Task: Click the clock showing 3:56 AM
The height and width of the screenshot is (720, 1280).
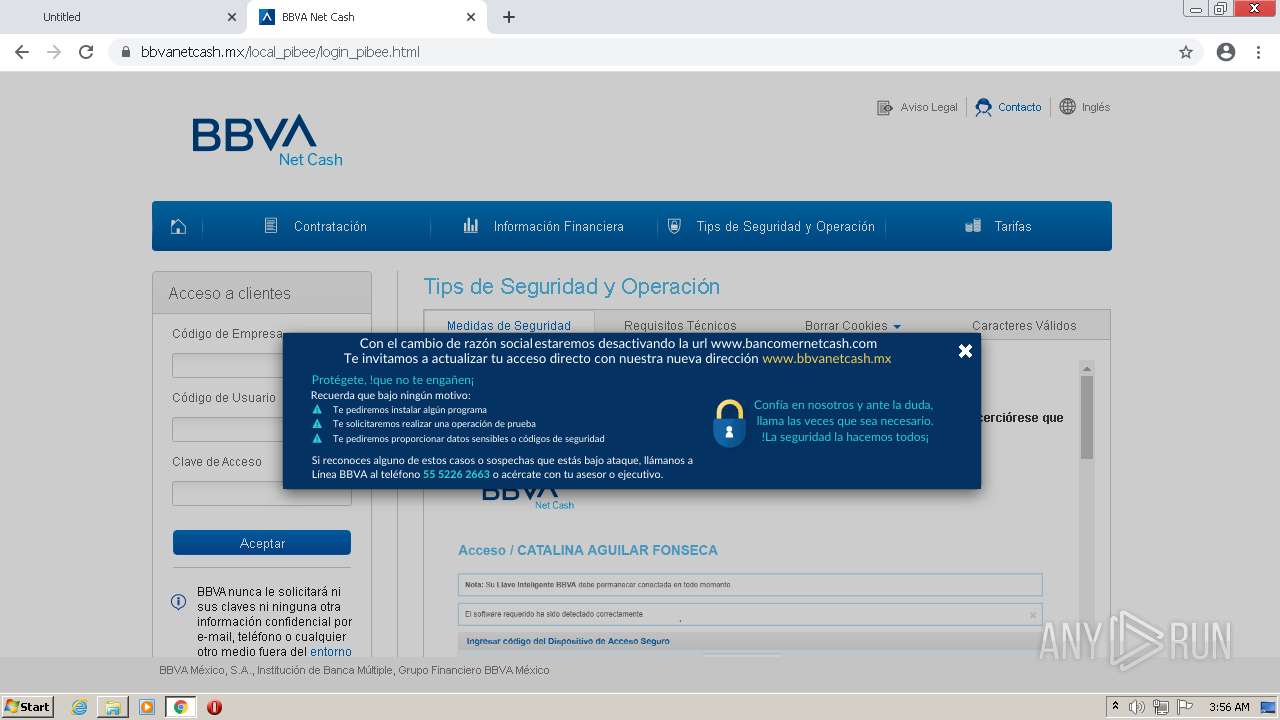Action: (x=1229, y=707)
